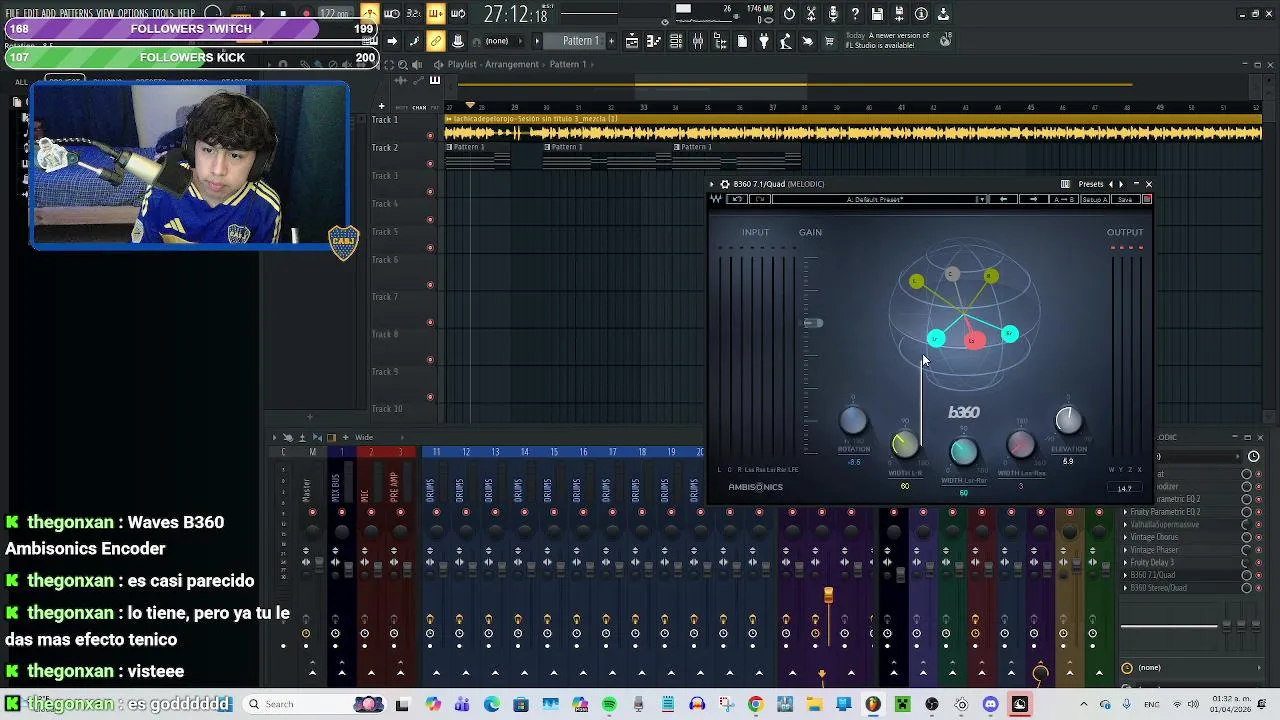Screen dimensions: 1280x720
Task: Toggle loop recording mode
Action: pos(457,14)
